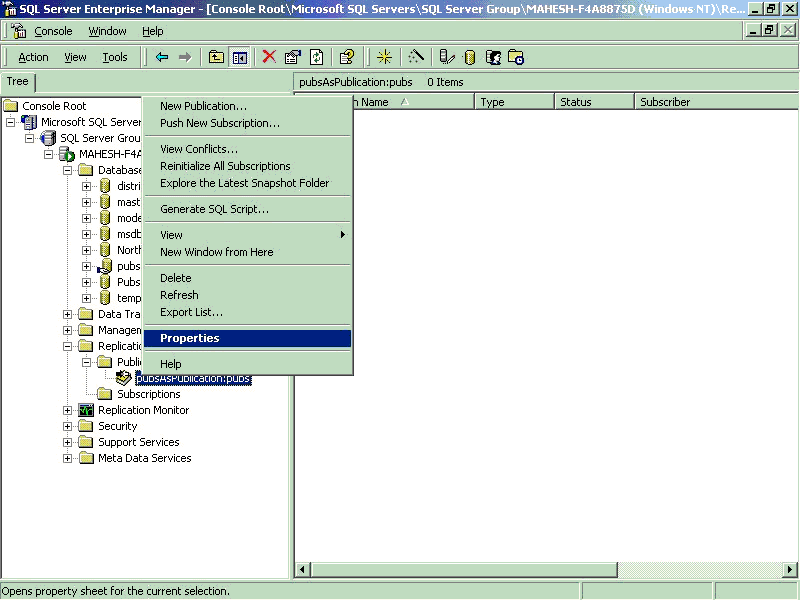The image size is (800, 600).
Task: Select the Tree tab
Action: pos(18,82)
